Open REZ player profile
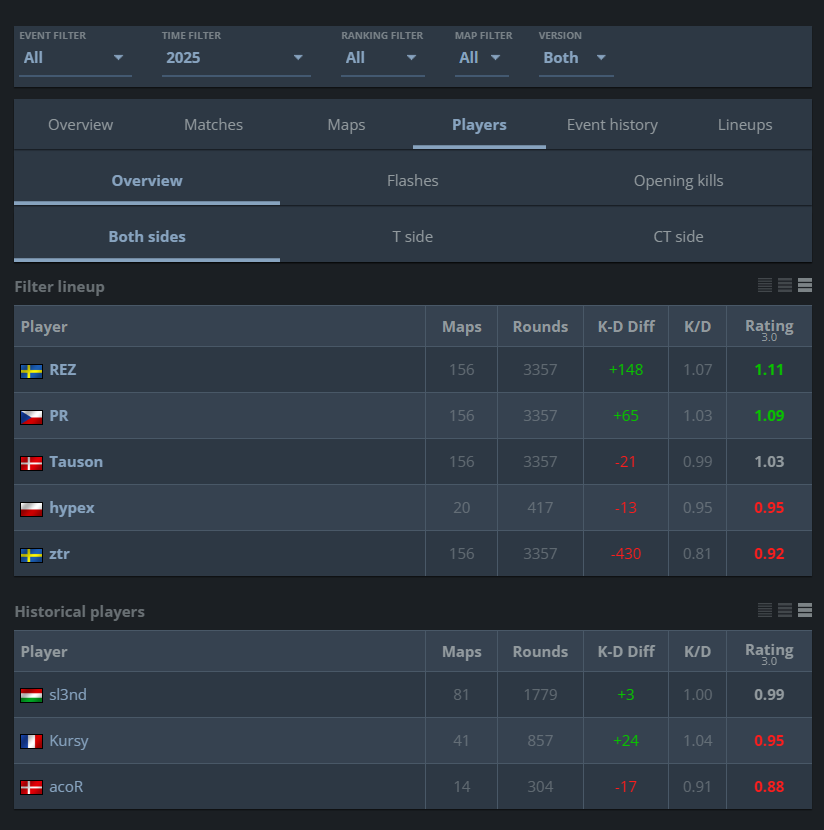This screenshot has width=824, height=830. (x=62, y=369)
